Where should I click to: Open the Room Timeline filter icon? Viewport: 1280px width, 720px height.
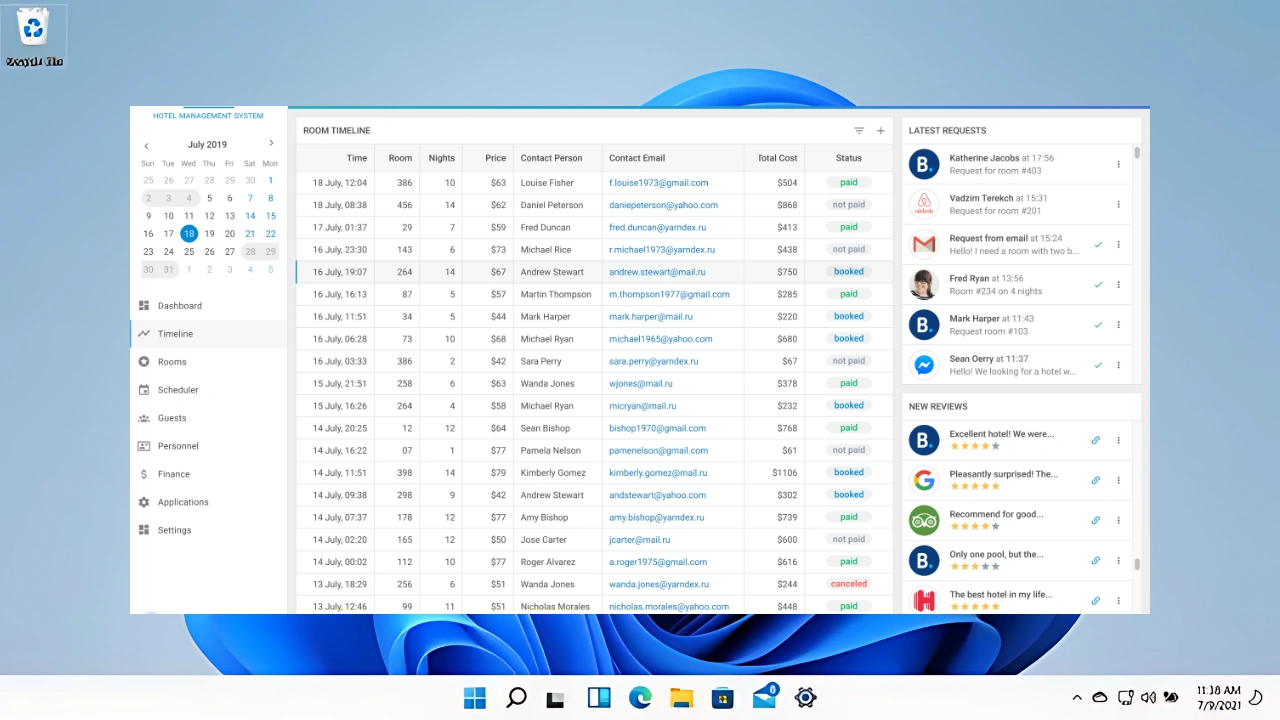[859, 131]
